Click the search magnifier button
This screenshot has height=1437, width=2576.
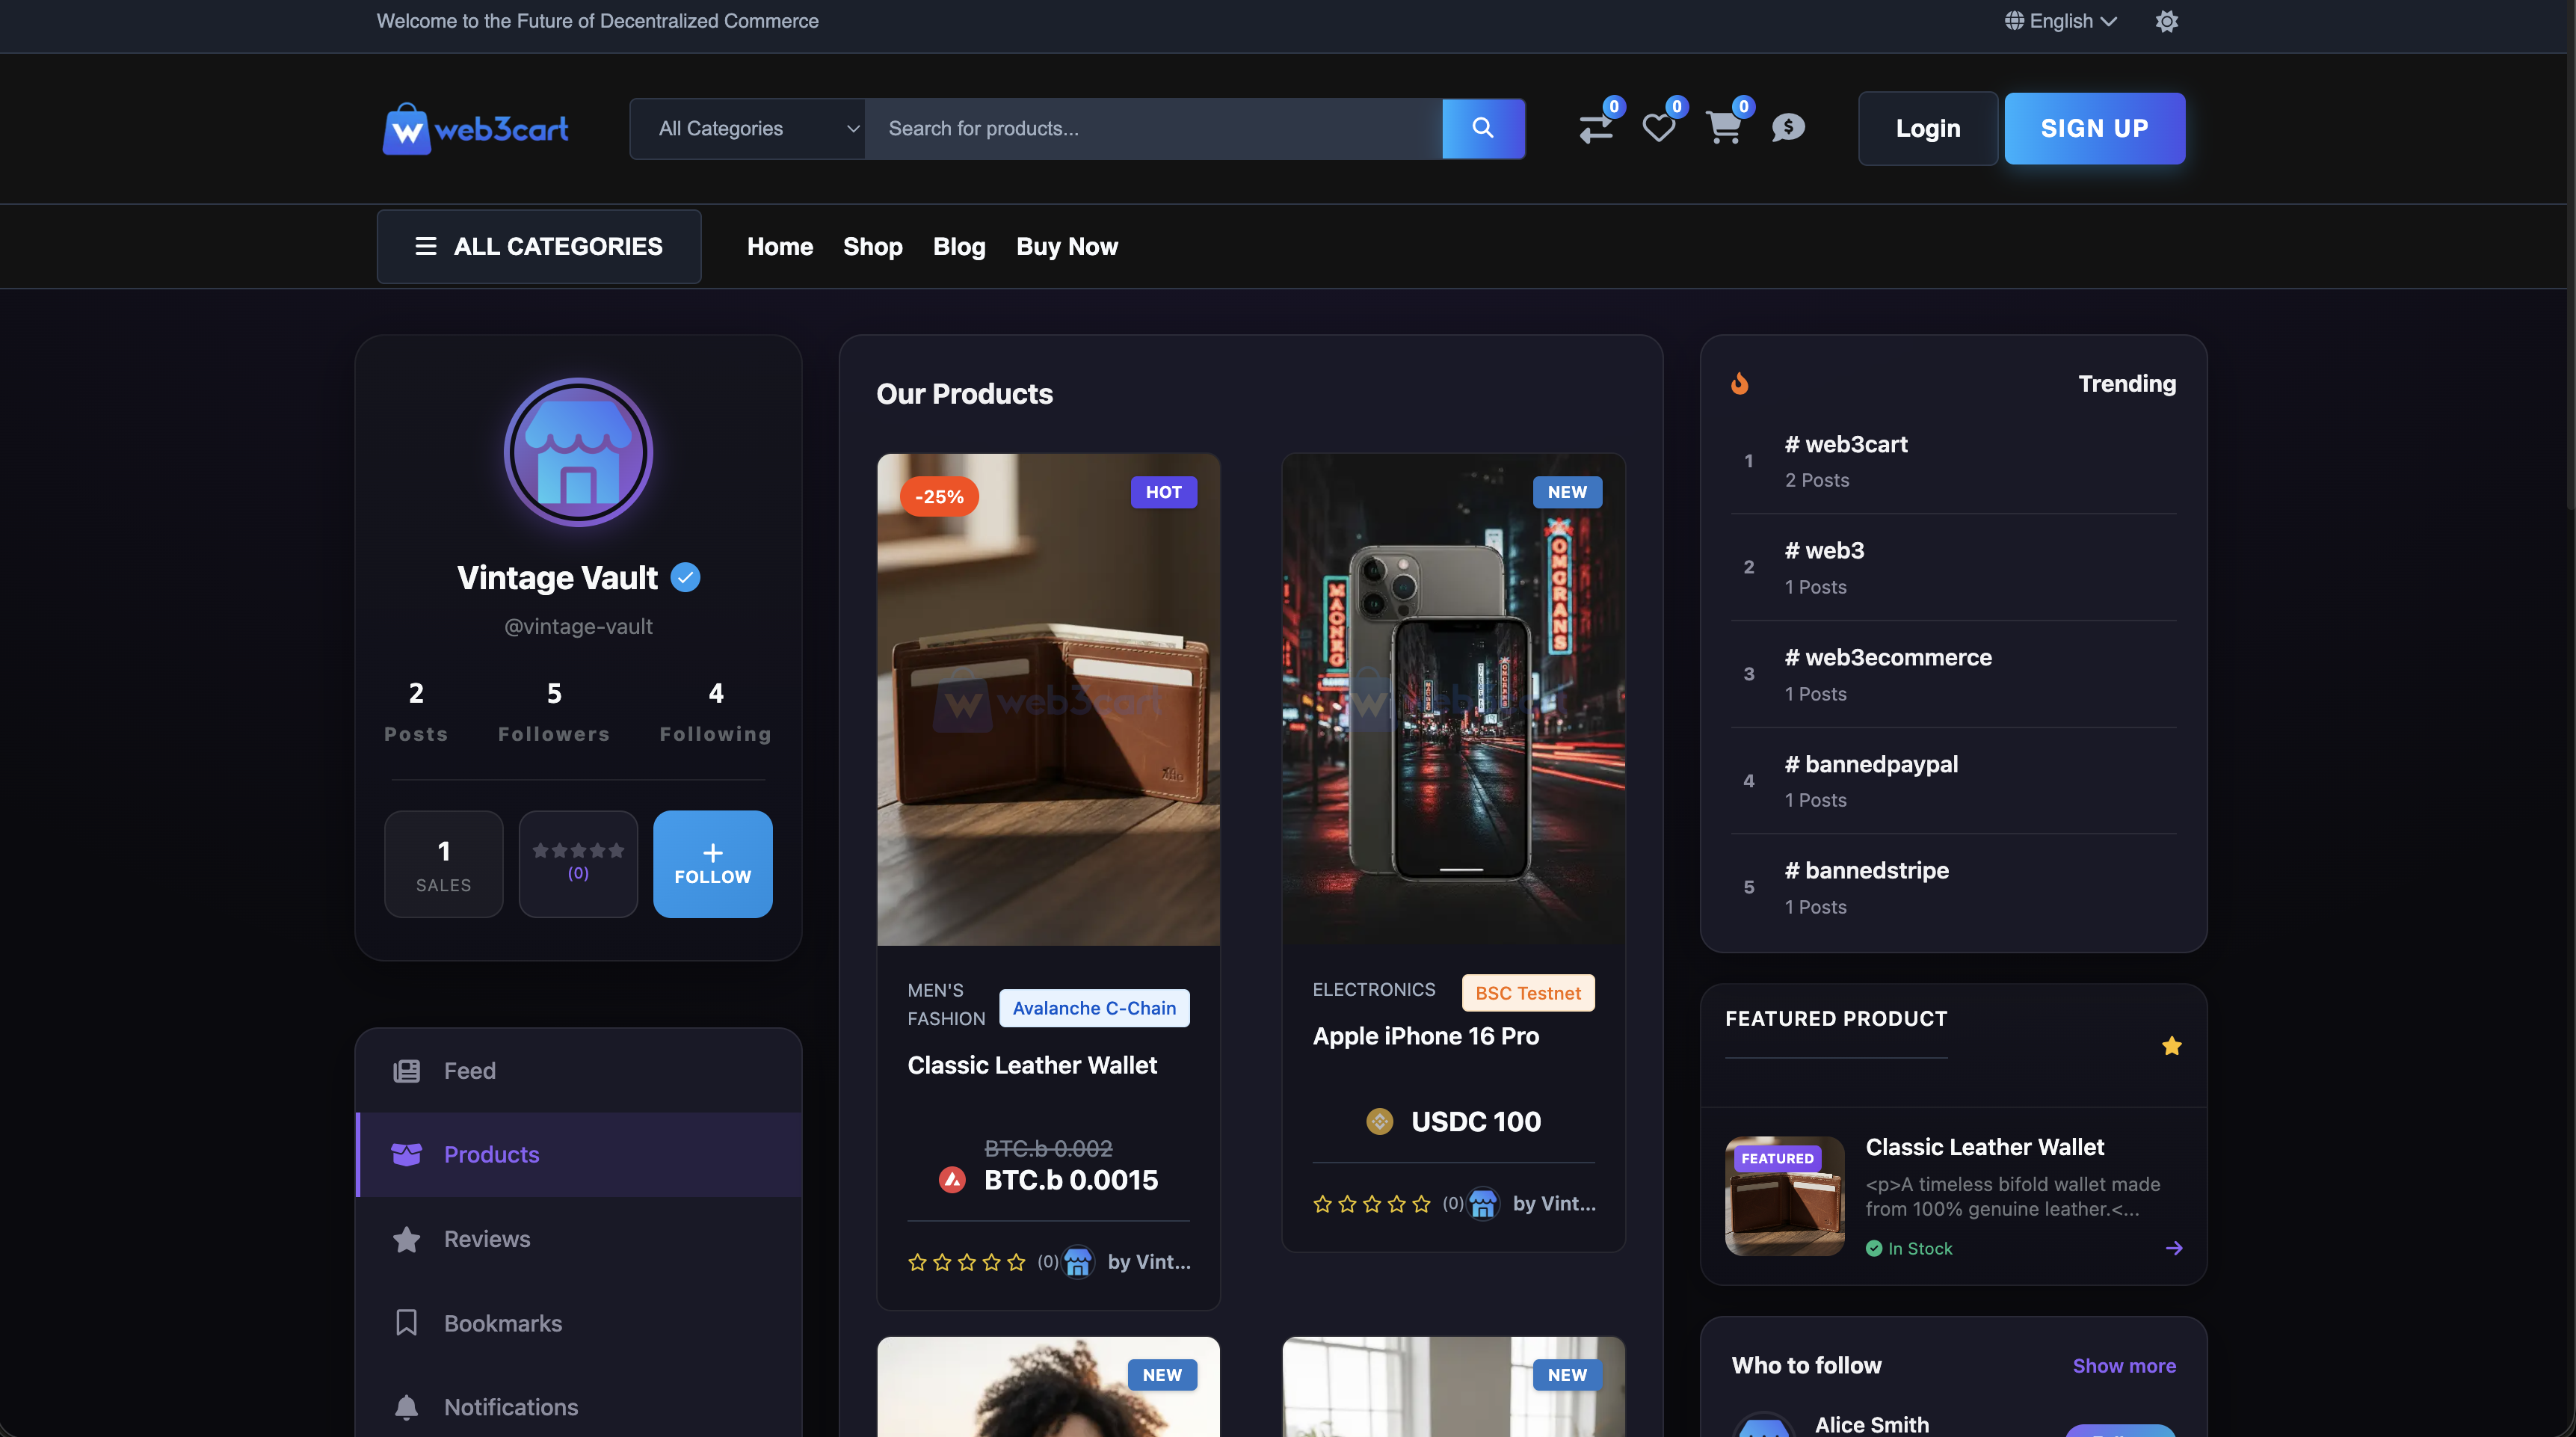point(1483,128)
